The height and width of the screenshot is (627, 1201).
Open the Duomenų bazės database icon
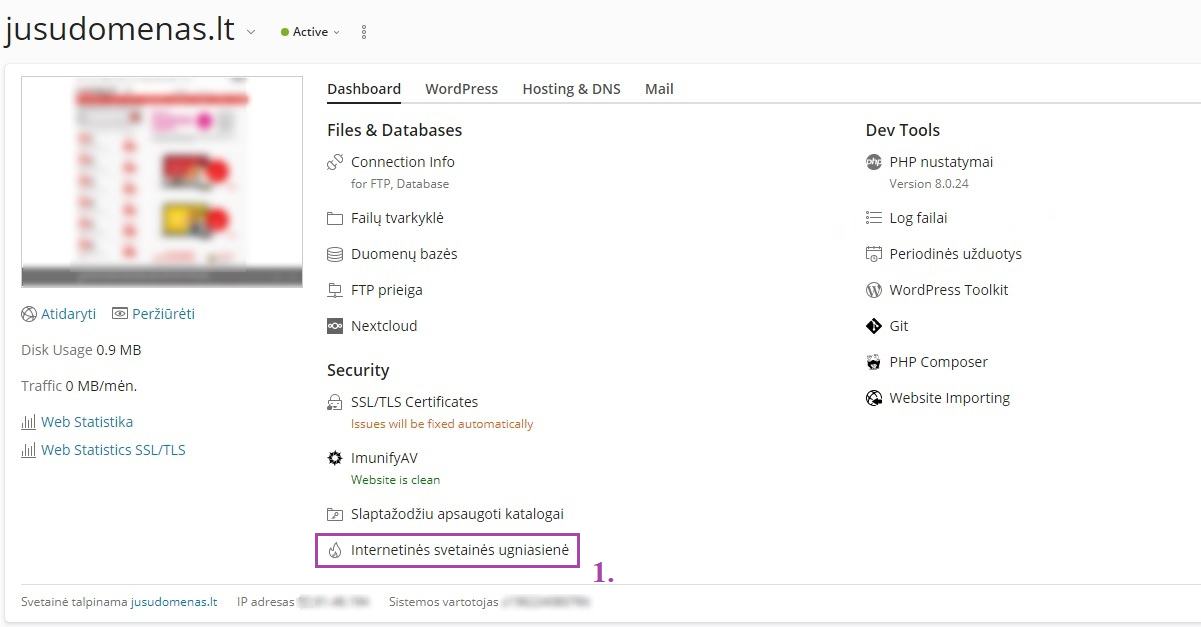(x=335, y=254)
